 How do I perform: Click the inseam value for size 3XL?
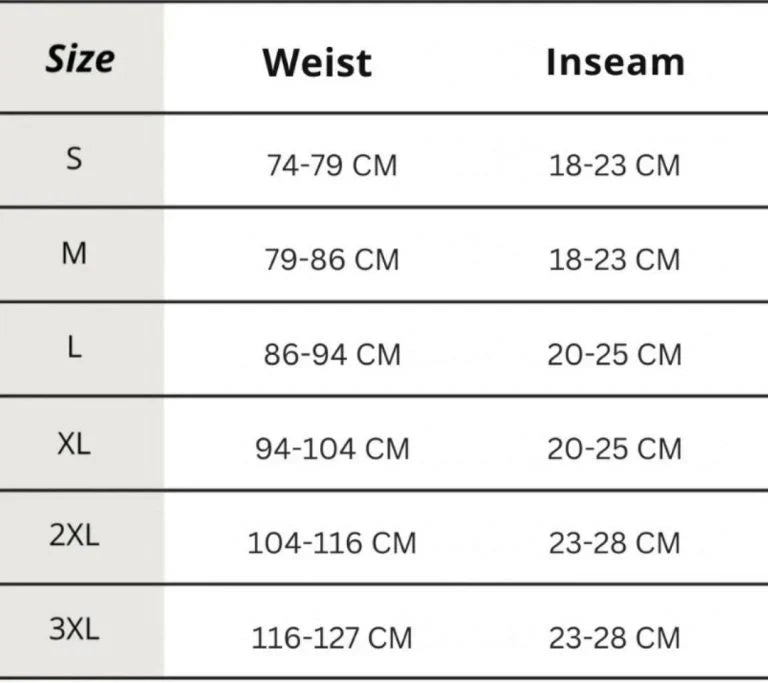tap(614, 638)
